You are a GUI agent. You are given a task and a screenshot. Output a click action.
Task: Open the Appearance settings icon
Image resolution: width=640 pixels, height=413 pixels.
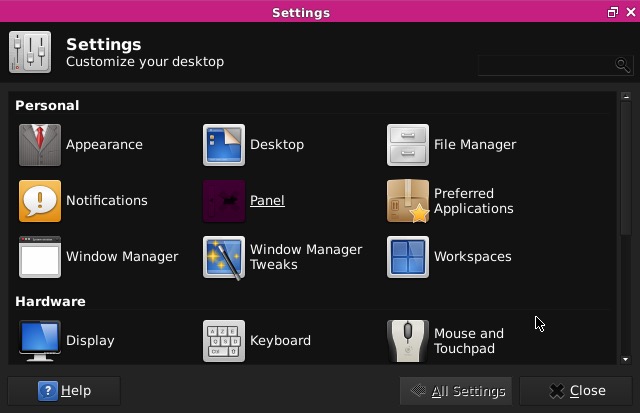40,145
